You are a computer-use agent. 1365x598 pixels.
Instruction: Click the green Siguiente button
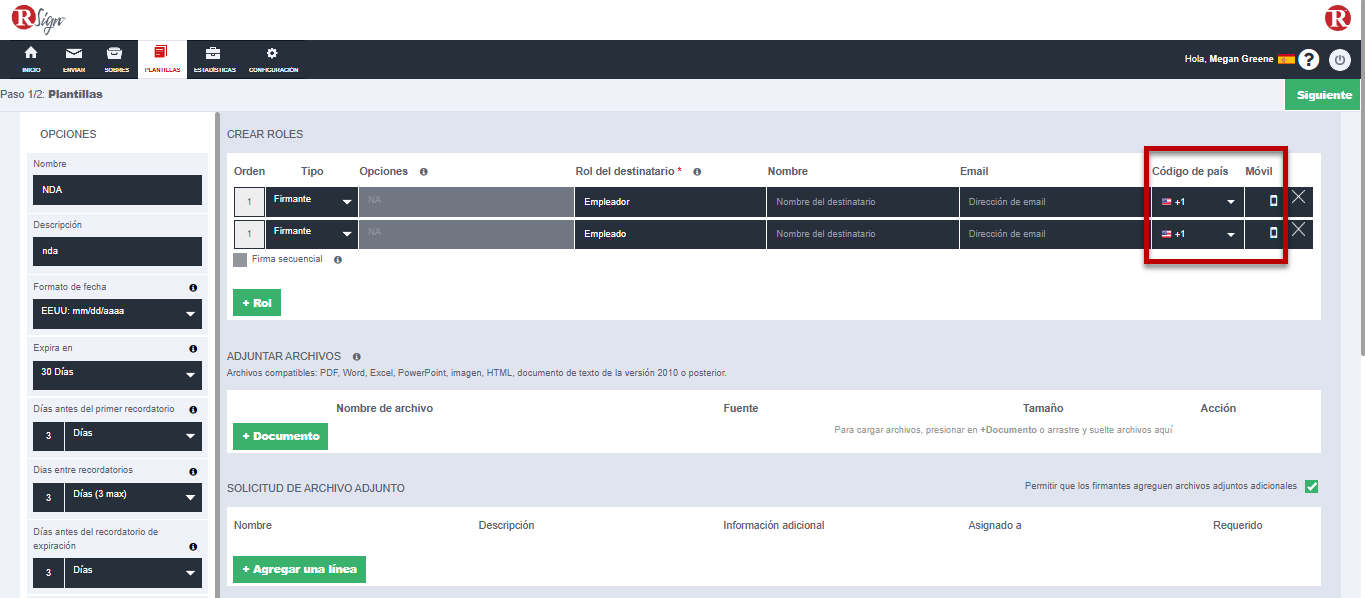pos(1323,95)
